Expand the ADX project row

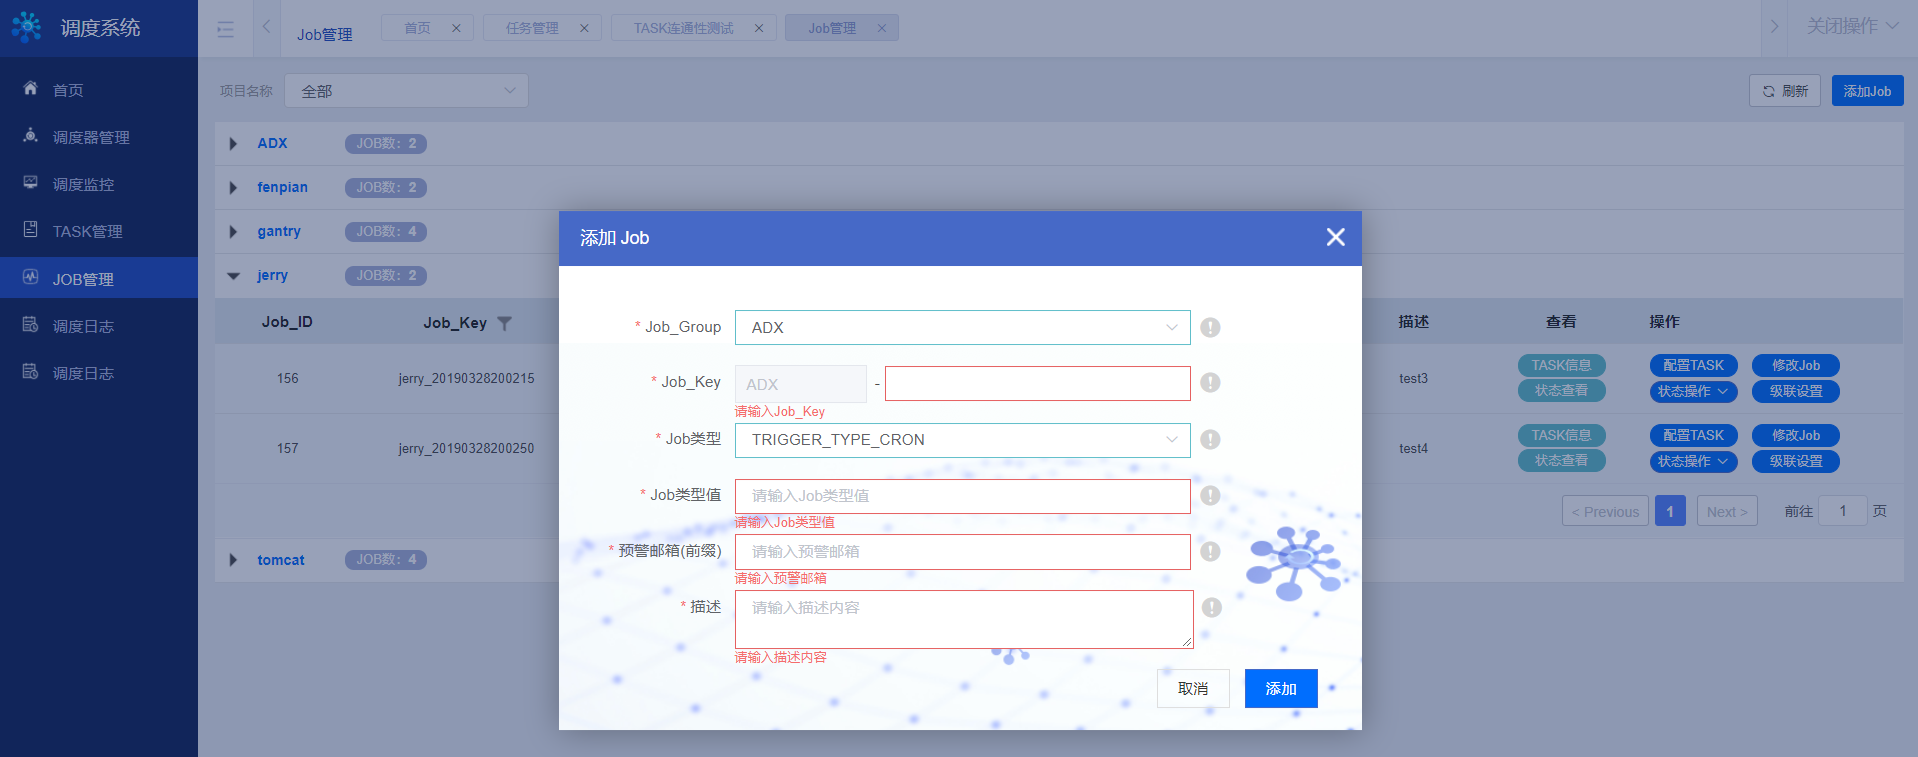click(233, 144)
